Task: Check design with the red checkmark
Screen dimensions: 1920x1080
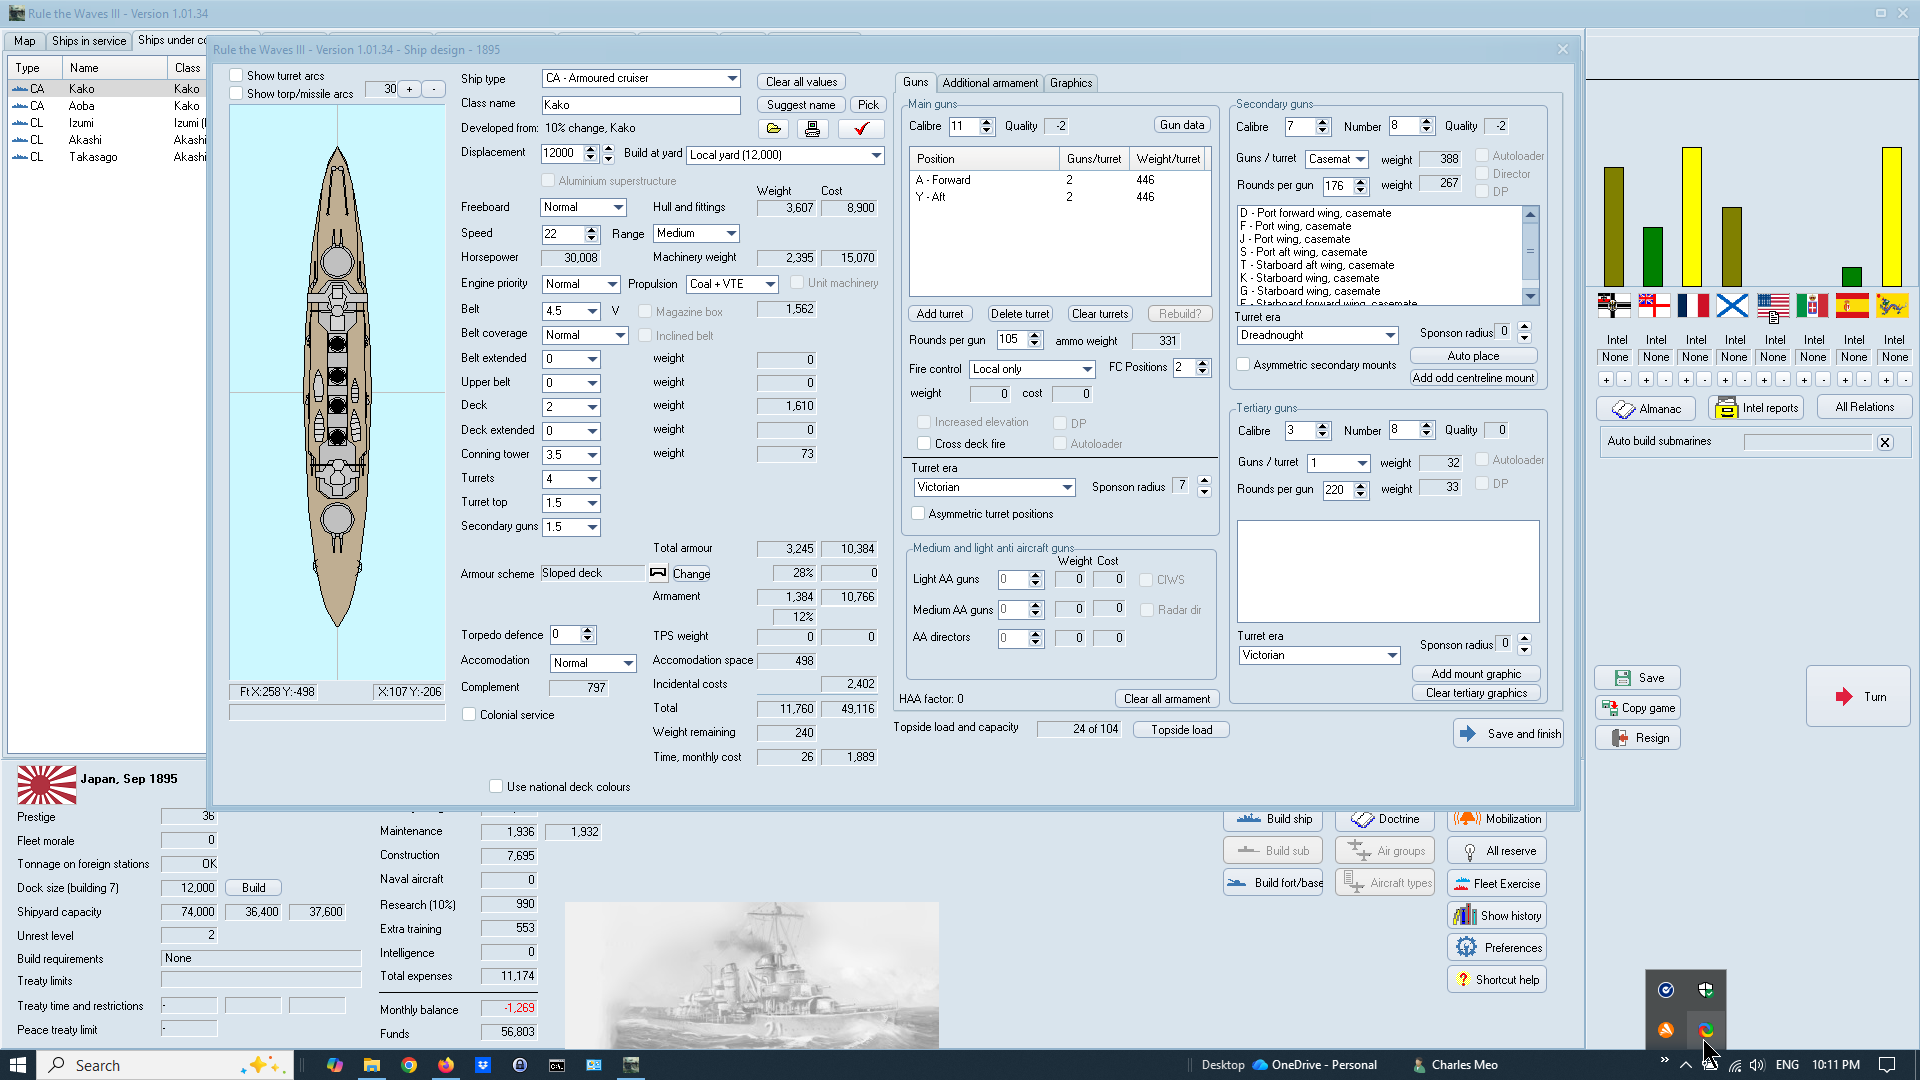Action: (861, 129)
